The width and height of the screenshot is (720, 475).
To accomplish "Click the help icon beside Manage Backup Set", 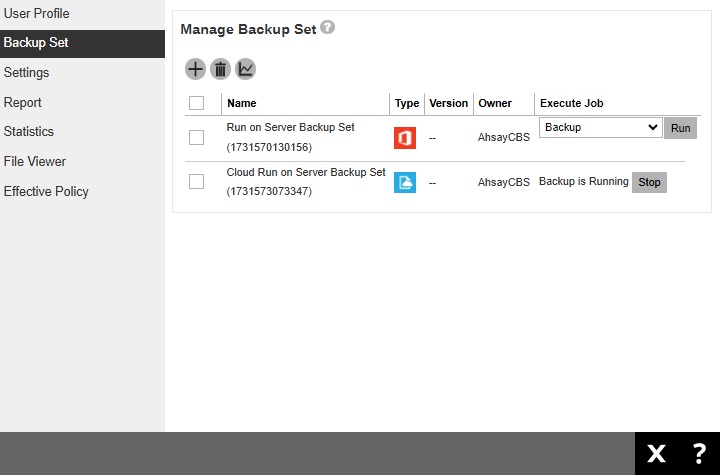I will coord(328,28).
